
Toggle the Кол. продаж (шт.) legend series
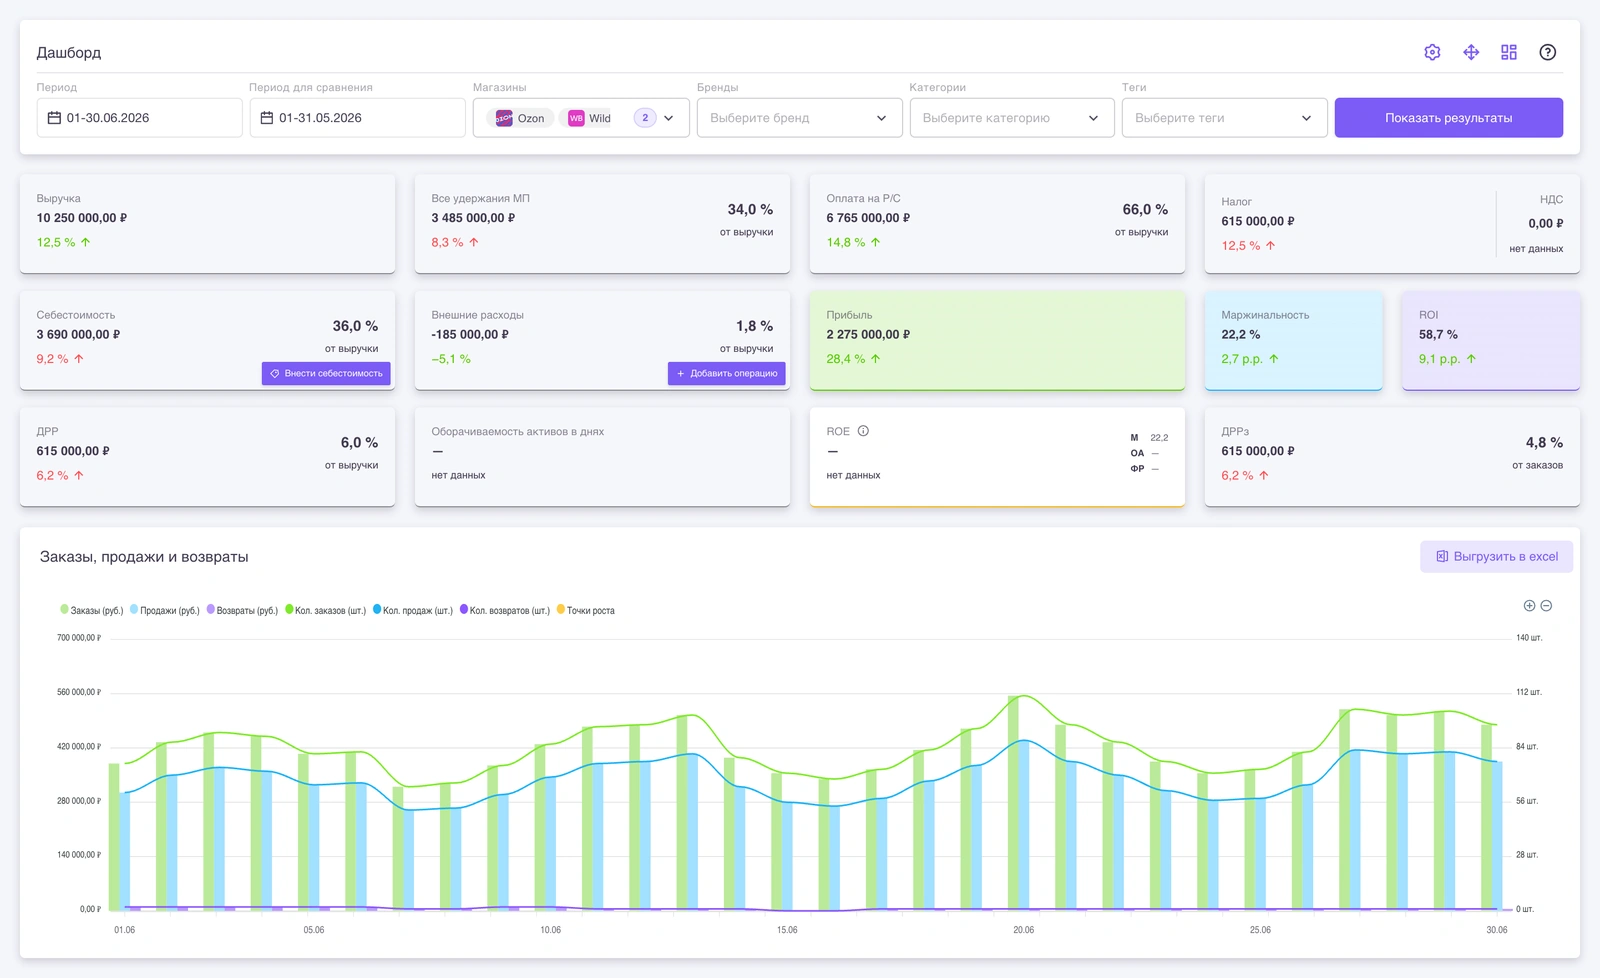pyautogui.click(x=413, y=610)
